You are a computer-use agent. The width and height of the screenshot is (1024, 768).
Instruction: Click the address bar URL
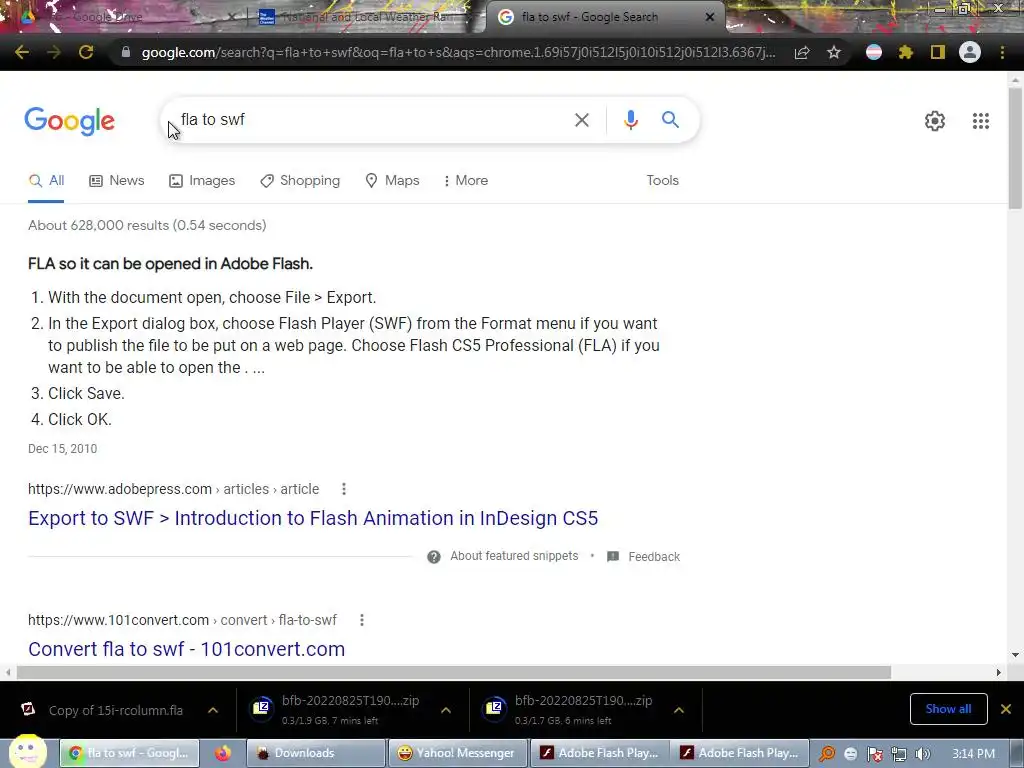pyautogui.click(x=457, y=52)
